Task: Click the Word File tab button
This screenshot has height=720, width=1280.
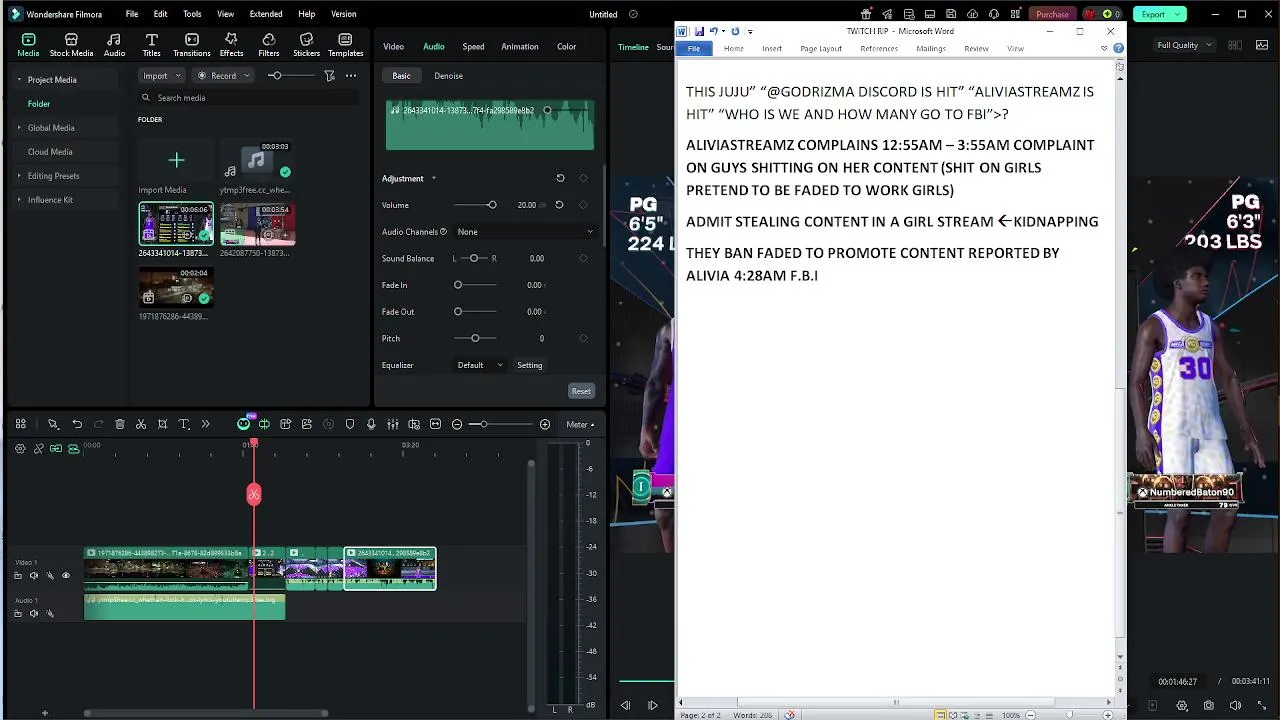Action: (x=693, y=48)
